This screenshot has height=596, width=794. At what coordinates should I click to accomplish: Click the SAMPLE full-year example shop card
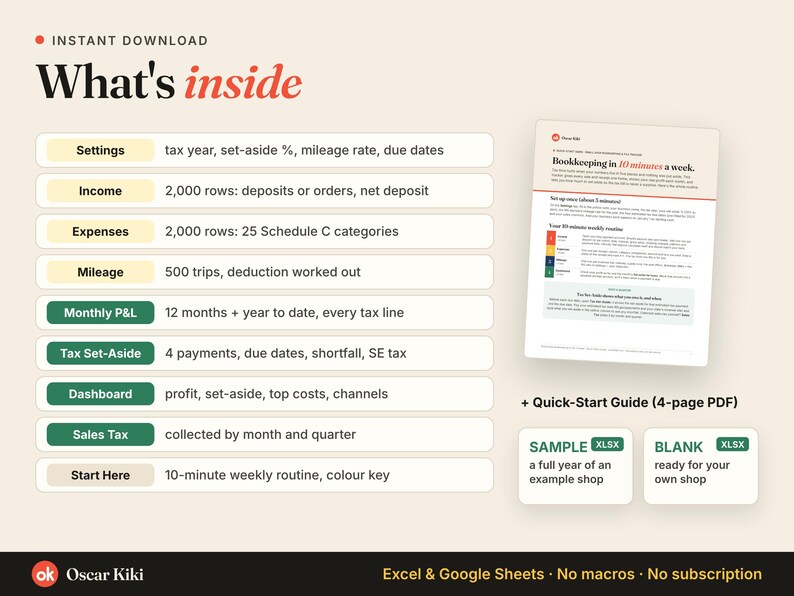click(575, 466)
